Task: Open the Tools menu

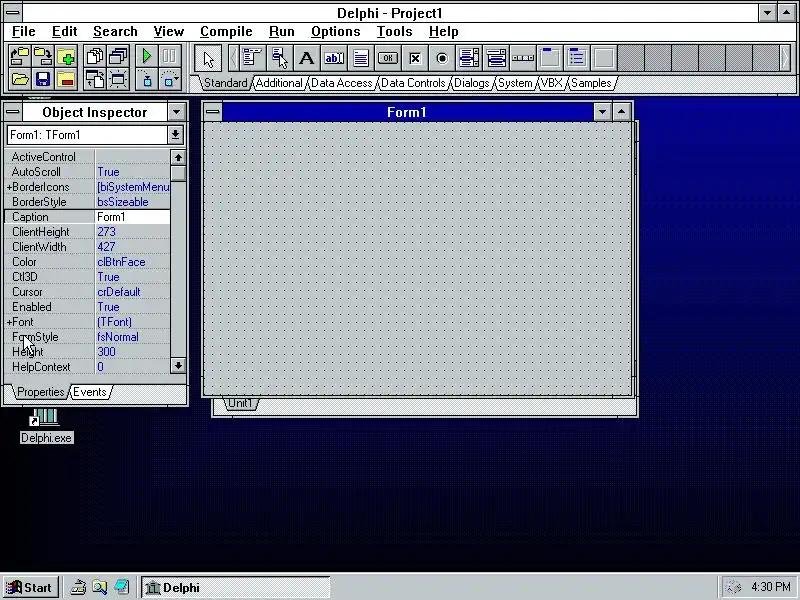Action: [x=394, y=32]
